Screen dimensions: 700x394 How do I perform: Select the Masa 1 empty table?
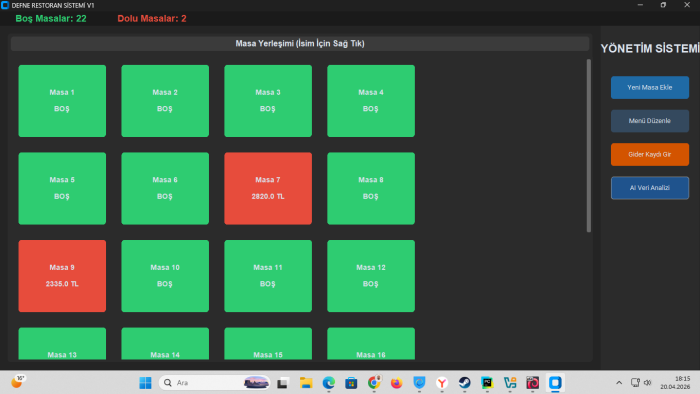62,101
